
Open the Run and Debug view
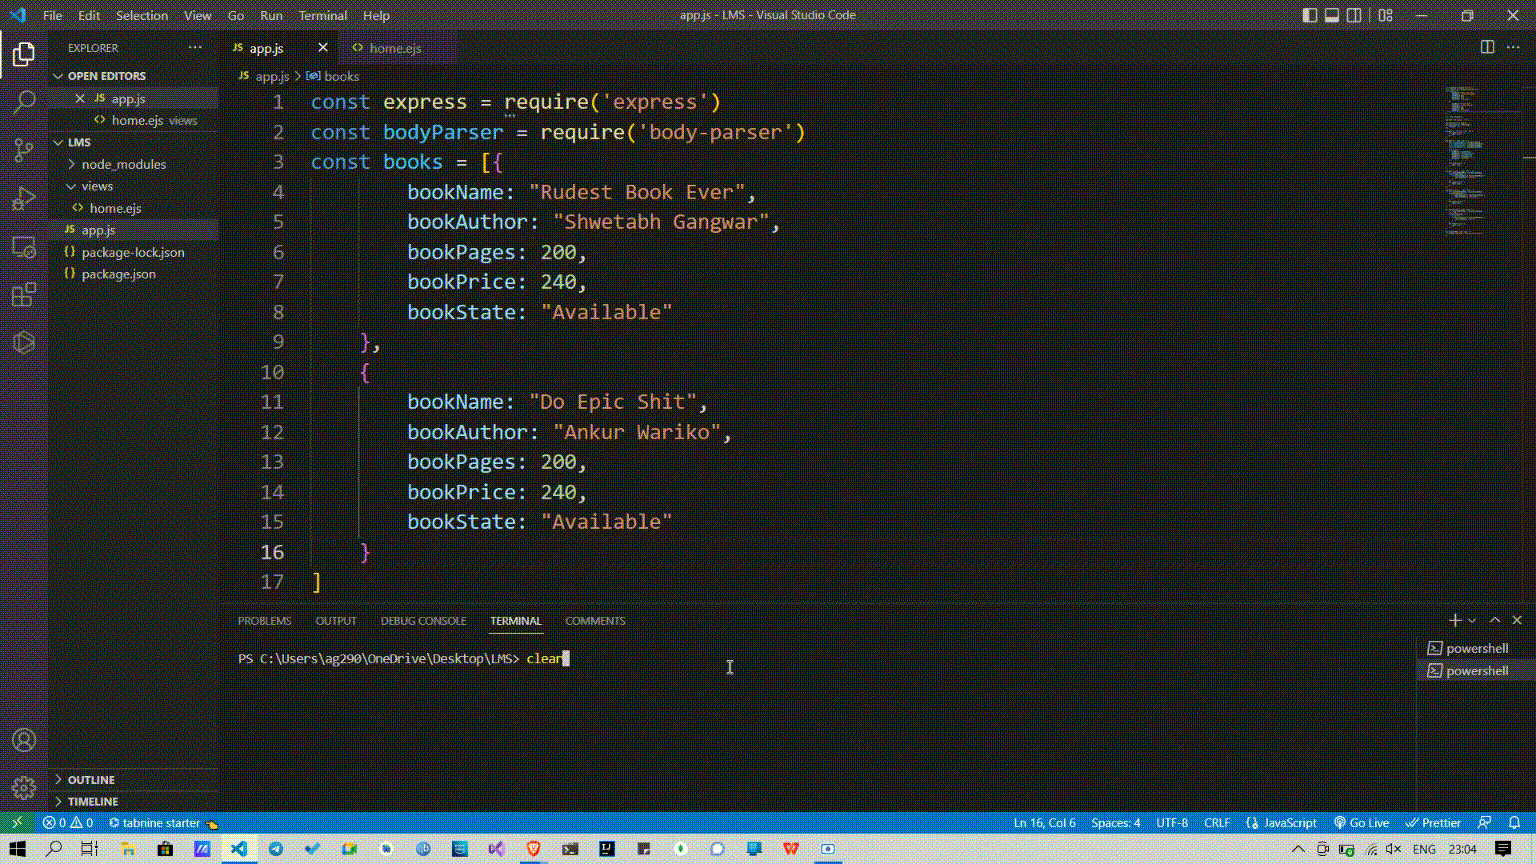tap(24, 198)
